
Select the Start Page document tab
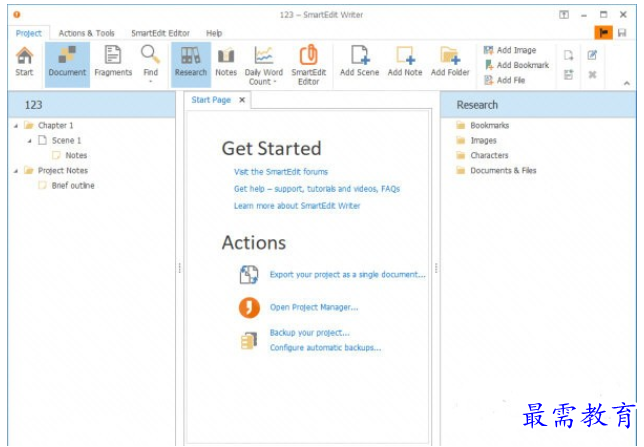[x=211, y=100]
